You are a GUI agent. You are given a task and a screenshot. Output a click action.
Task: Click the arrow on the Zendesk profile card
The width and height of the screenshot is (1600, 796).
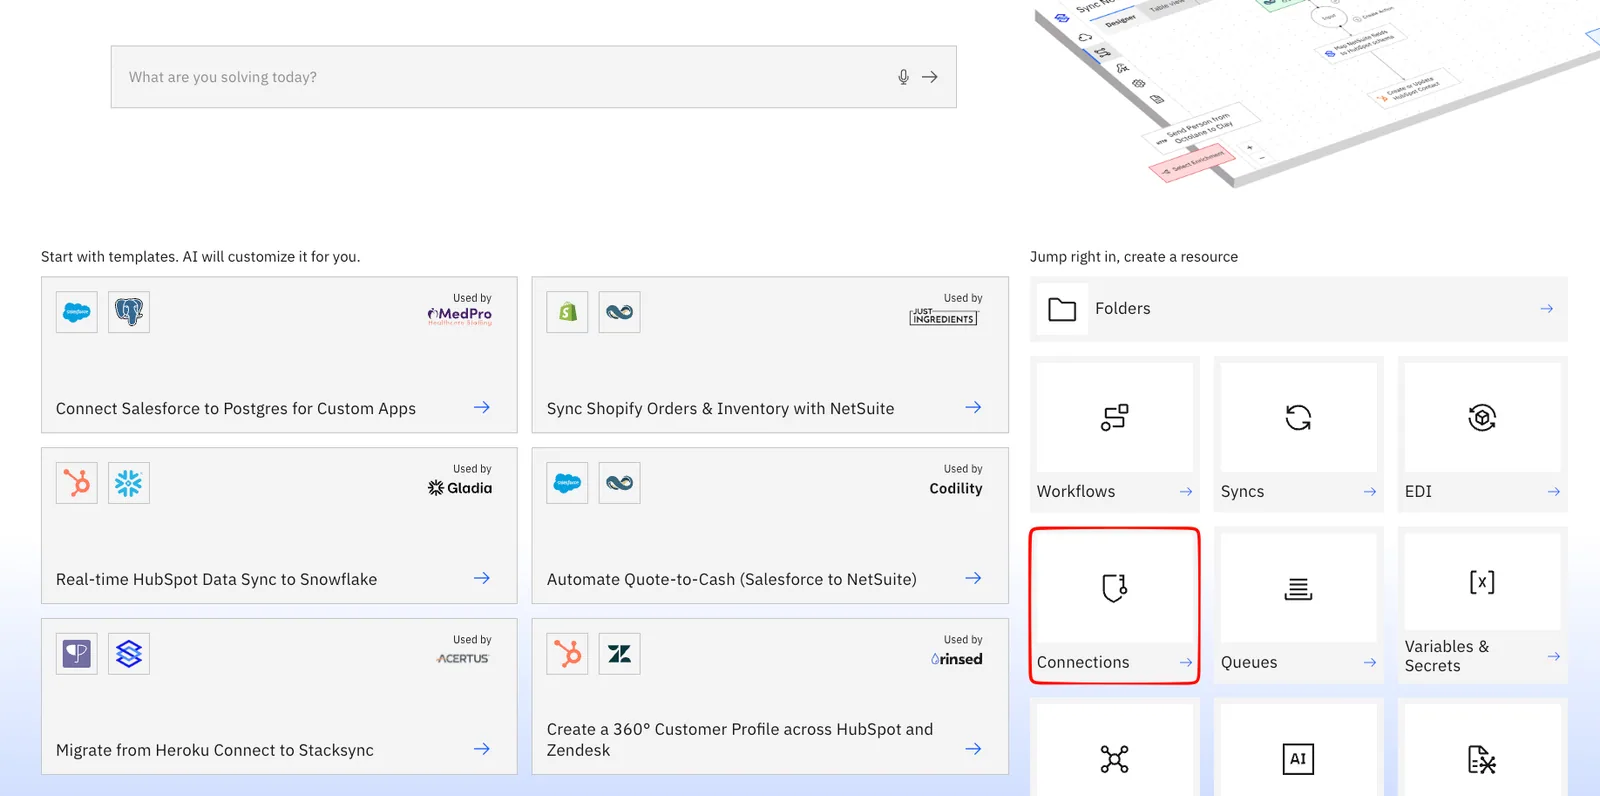tap(973, 749)
